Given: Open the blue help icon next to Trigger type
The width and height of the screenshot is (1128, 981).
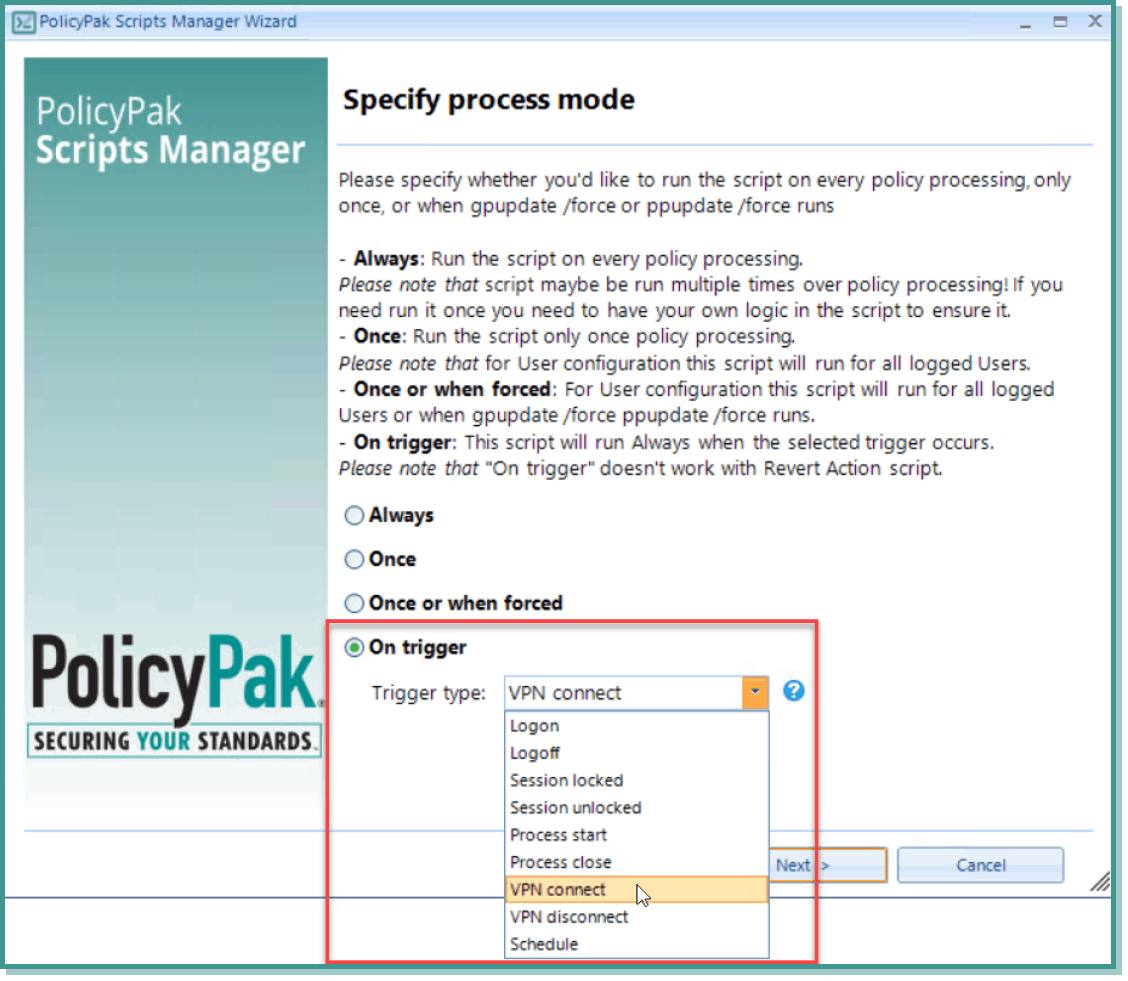Looking at the screenshot, I should [793, 691].
